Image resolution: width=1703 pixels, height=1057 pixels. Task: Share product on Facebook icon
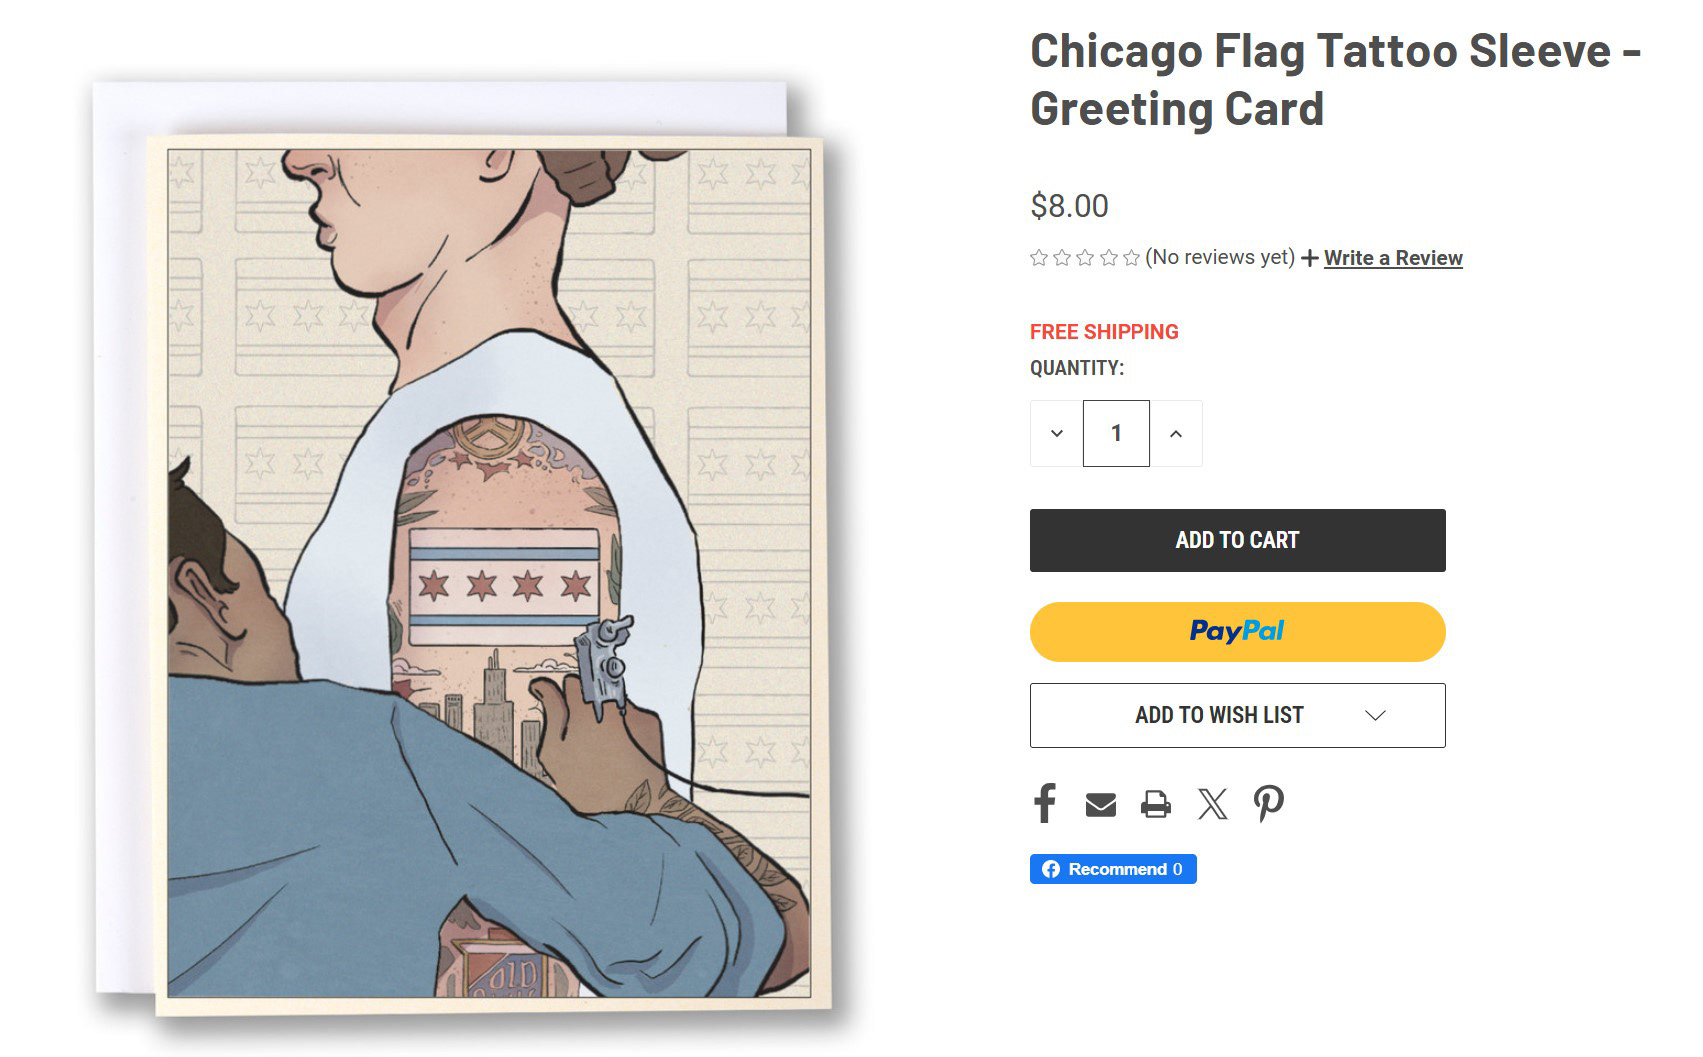1045,803
